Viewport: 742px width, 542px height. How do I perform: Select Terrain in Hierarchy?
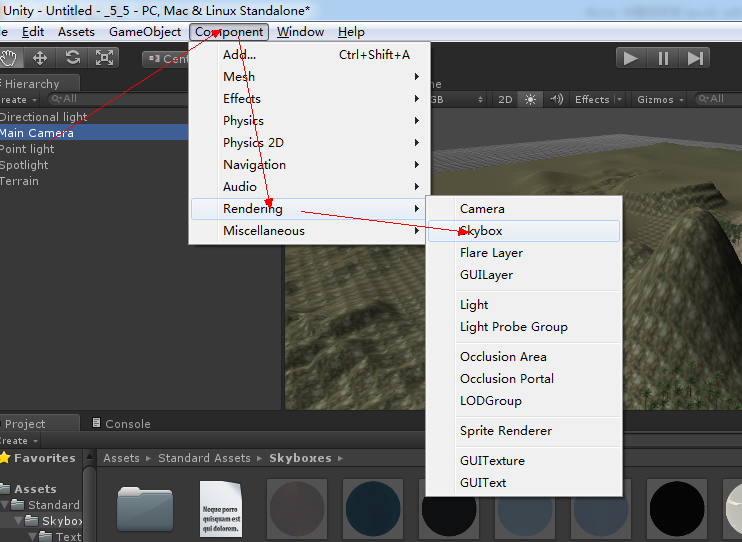coord(94,181)
